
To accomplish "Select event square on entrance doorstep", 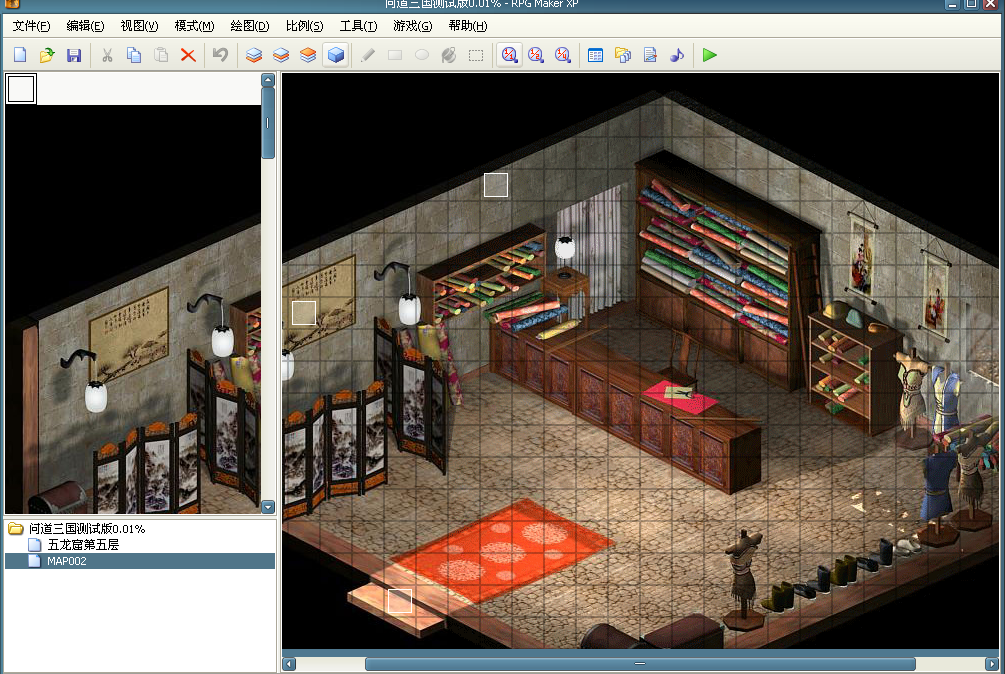I will click(400, 601).
